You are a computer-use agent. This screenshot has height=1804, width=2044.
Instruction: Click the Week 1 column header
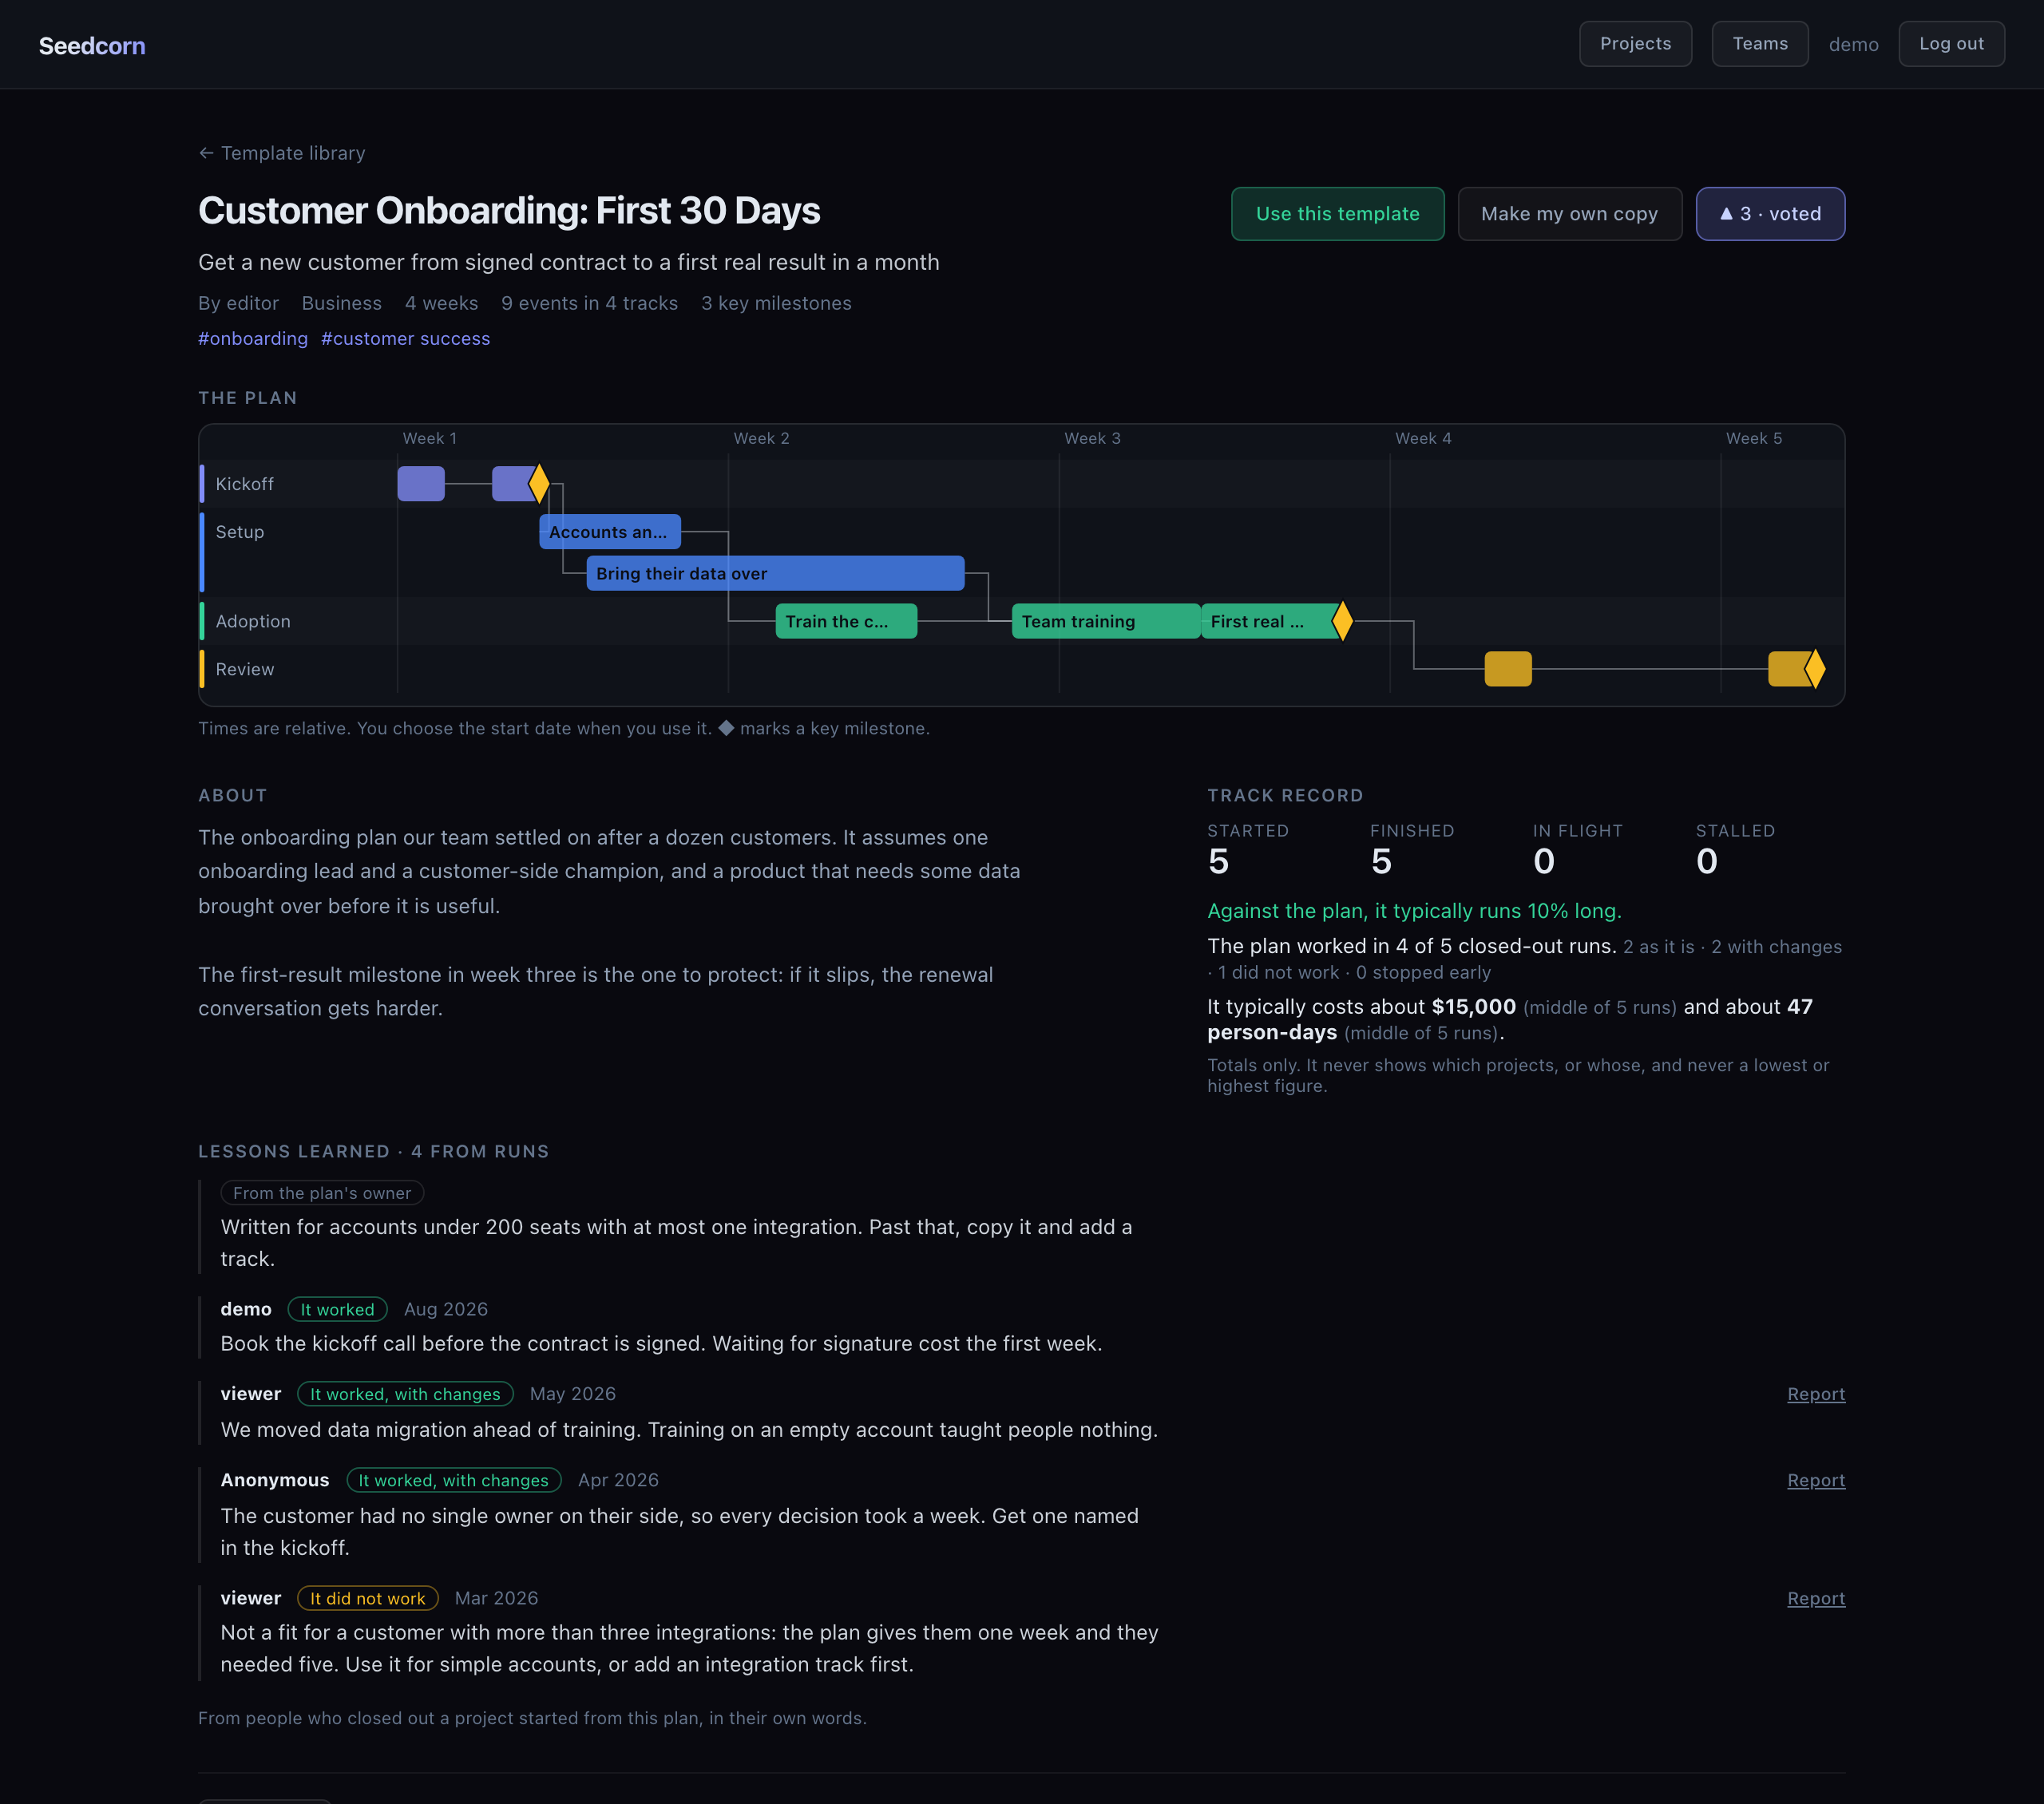[x=430, y=438]
